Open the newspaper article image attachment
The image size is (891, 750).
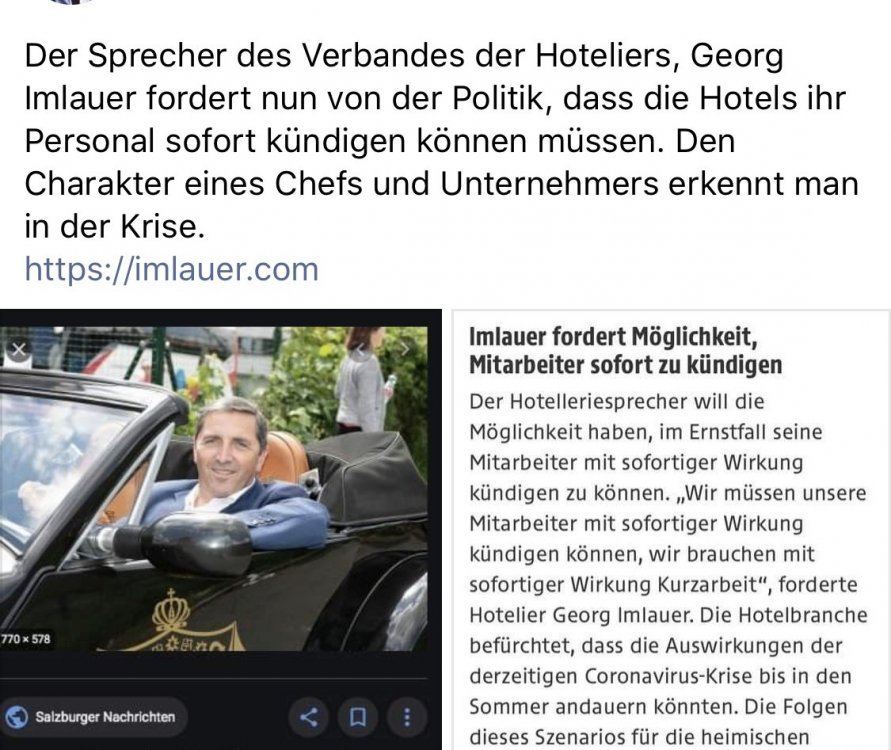[x=671, y=530]
